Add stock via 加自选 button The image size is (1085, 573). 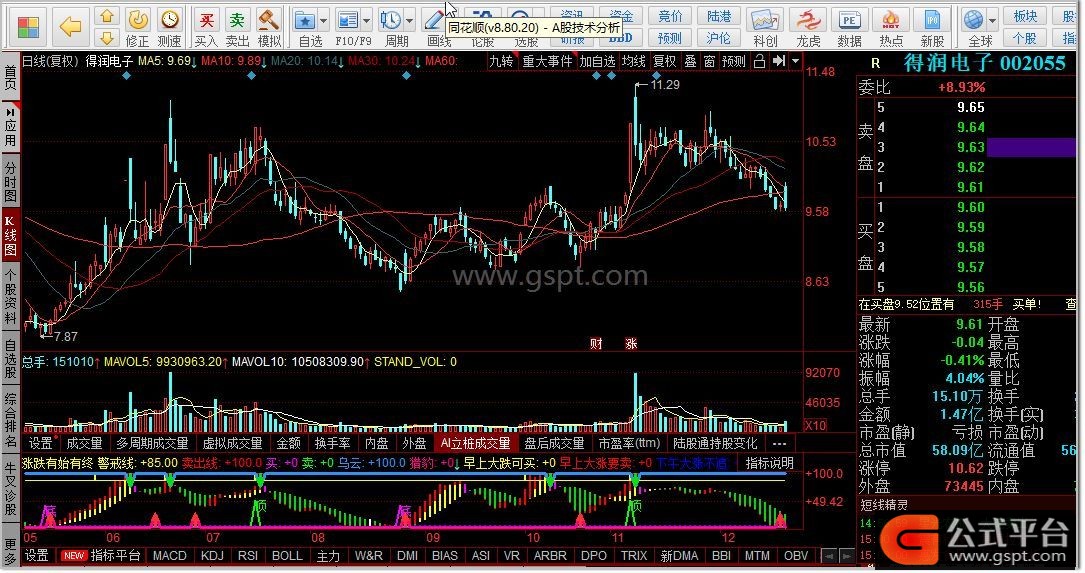597,62
